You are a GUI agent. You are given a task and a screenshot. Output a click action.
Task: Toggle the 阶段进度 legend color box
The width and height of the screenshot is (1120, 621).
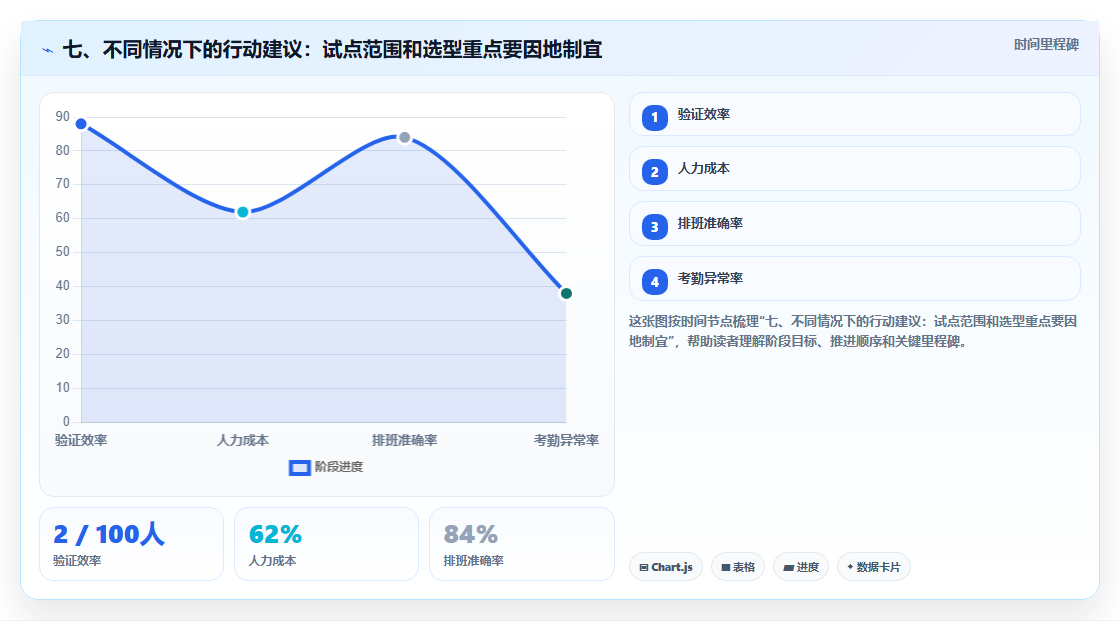pos(299,467)
